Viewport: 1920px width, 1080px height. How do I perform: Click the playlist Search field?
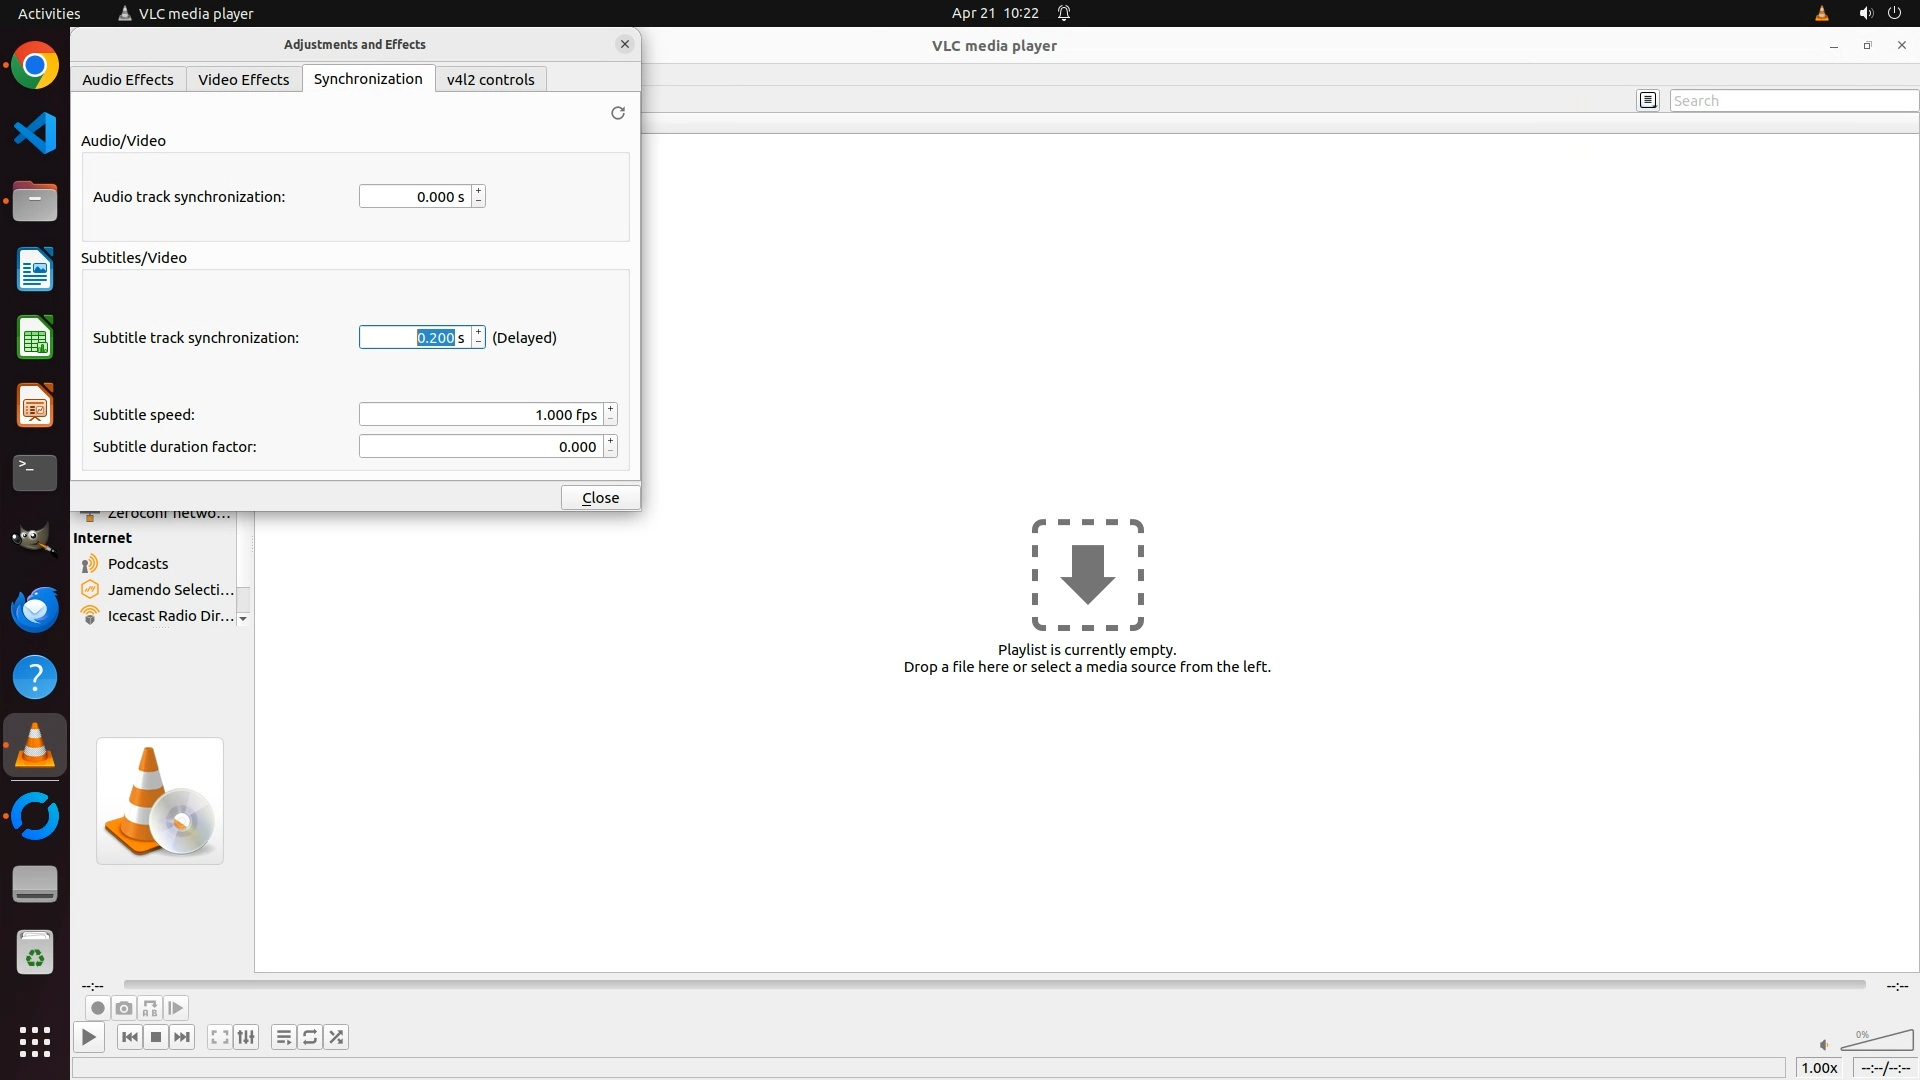[x=1792, y=100]
